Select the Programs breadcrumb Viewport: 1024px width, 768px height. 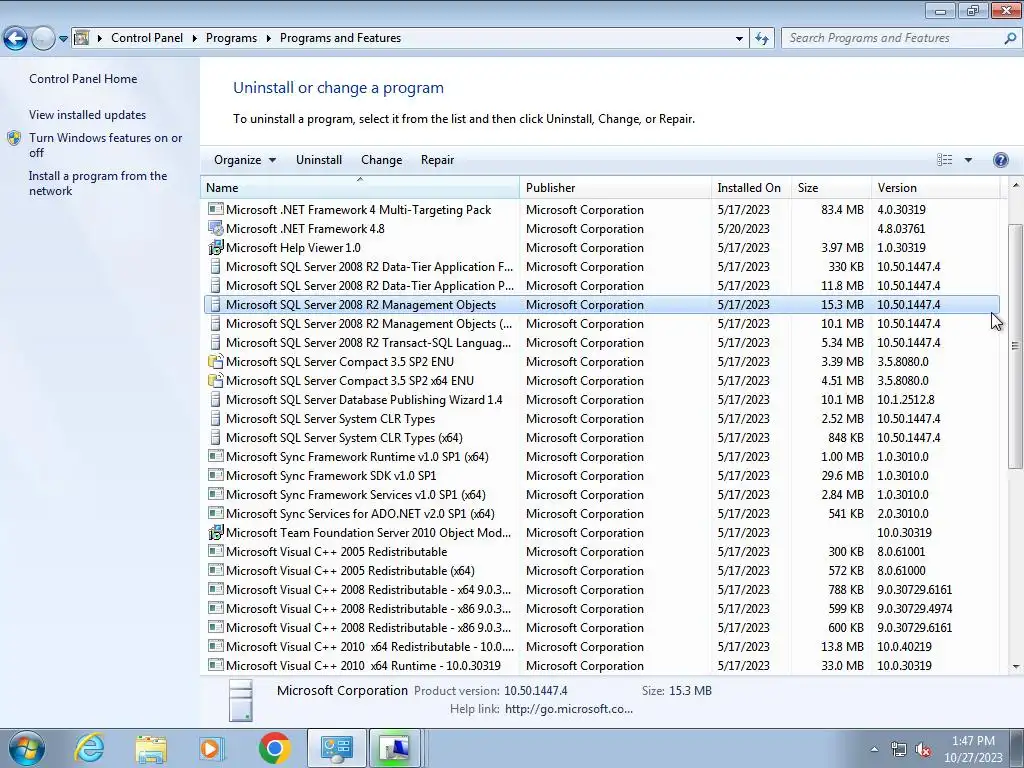click(x=231, y=38)
